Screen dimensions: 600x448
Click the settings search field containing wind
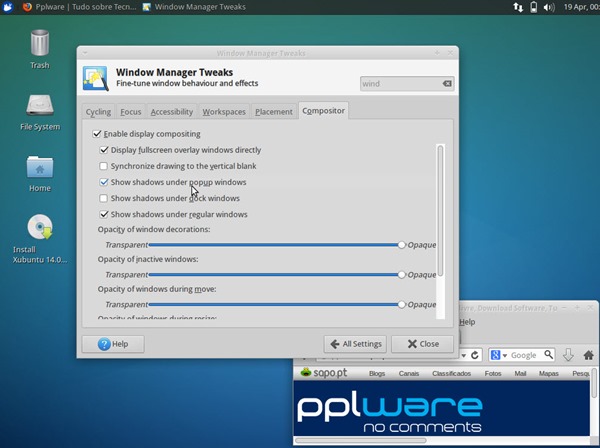[x=407, y=83]
